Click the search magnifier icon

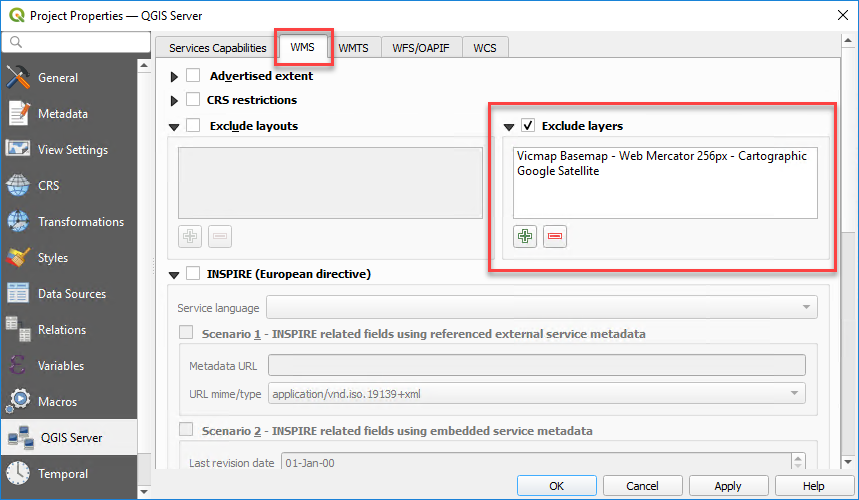pyautogui.click(x=15, y=42)
